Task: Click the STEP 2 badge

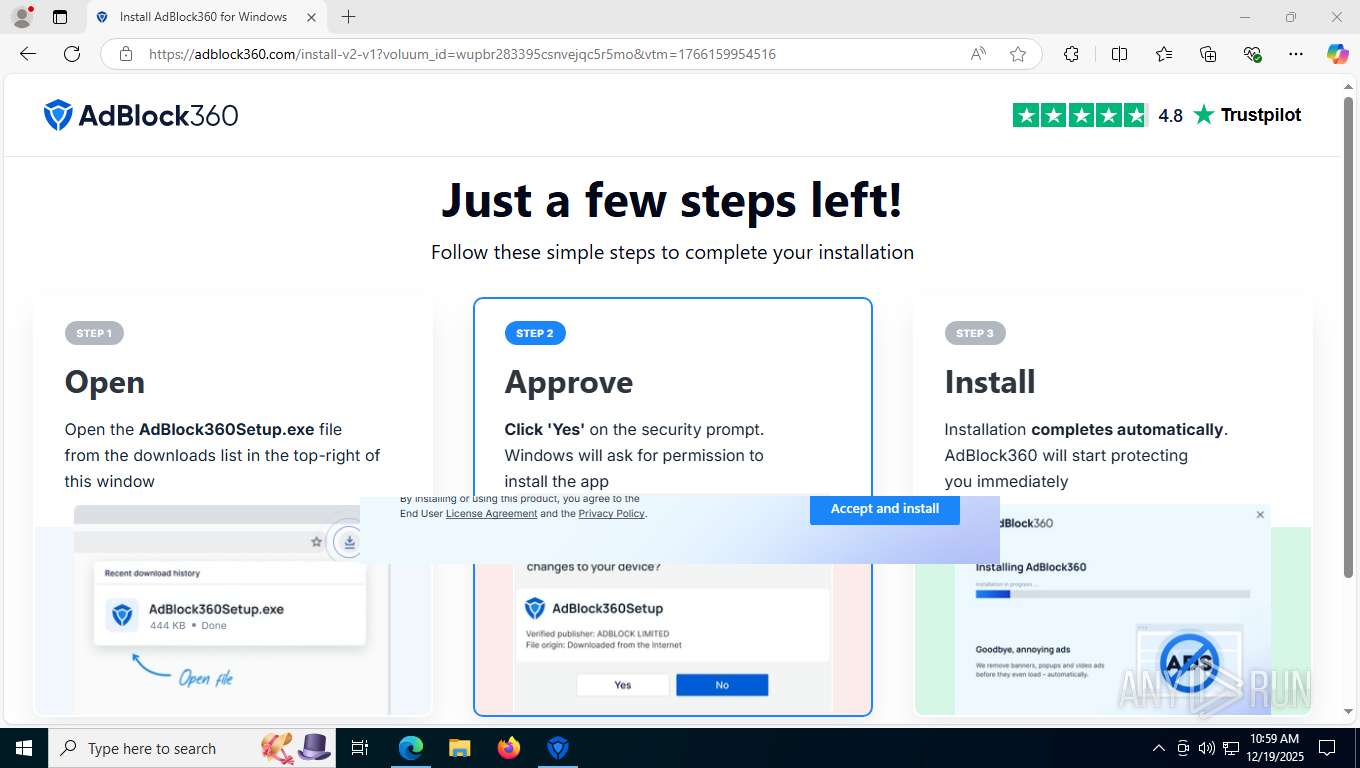Action: point(535,333)
